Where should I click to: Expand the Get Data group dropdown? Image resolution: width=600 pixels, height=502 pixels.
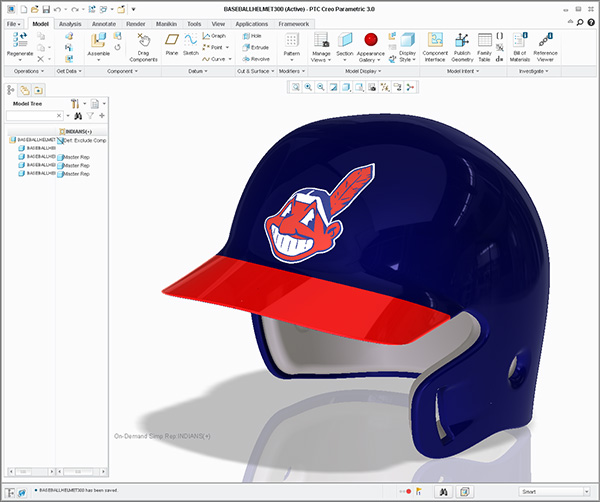[69, 71]
